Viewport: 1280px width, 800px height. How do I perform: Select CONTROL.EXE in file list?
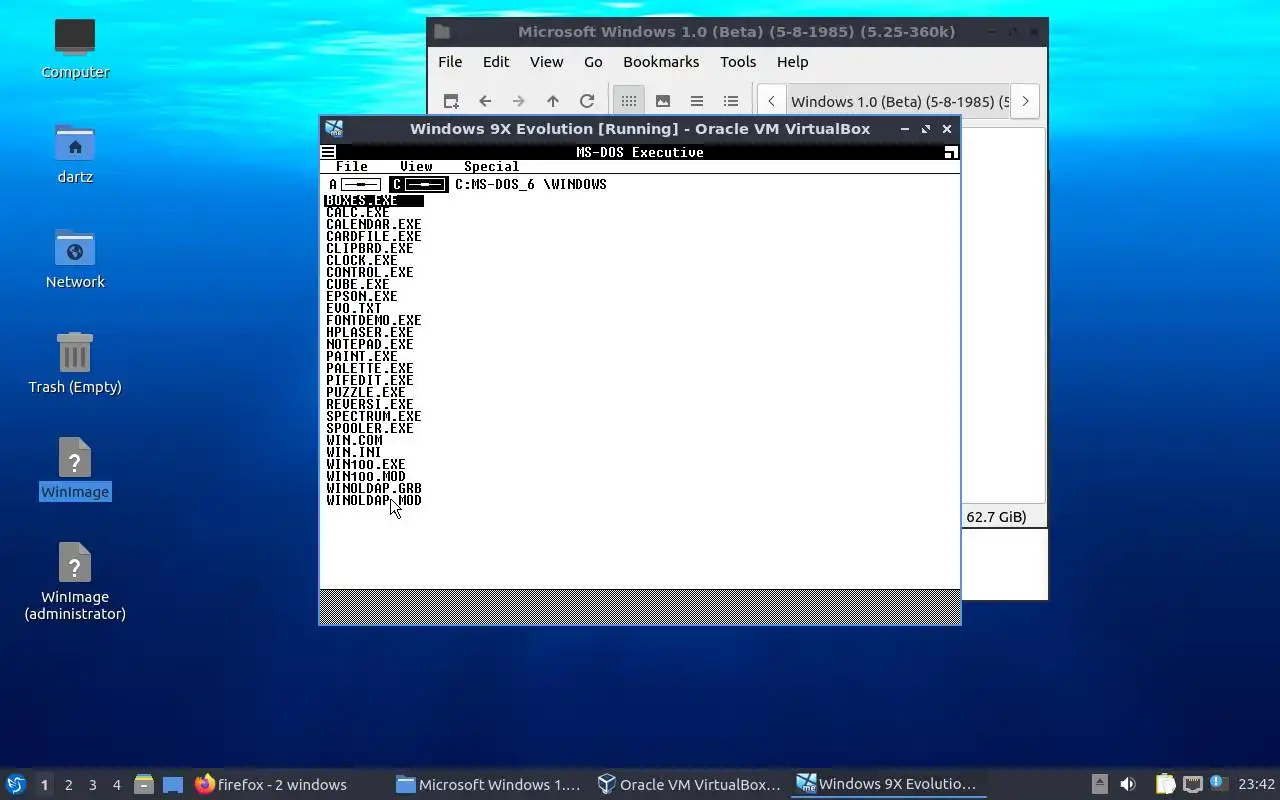coord(369,272)
